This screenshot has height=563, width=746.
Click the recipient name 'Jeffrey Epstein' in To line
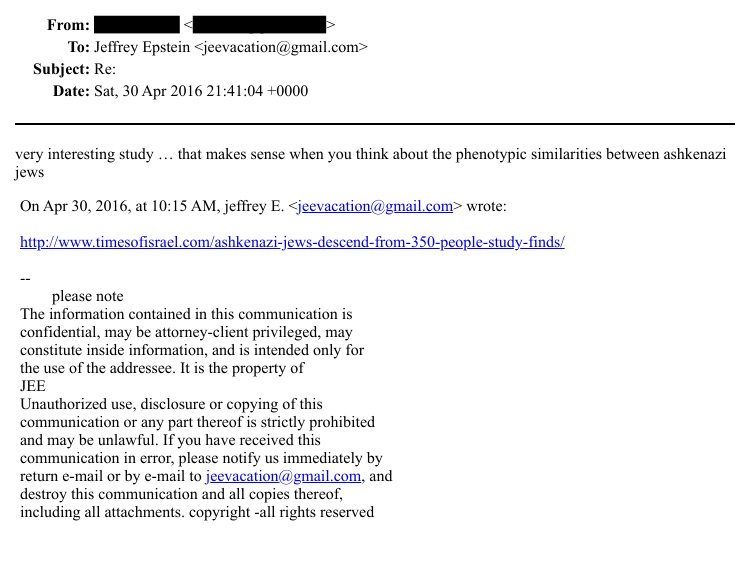pos(141,47)
